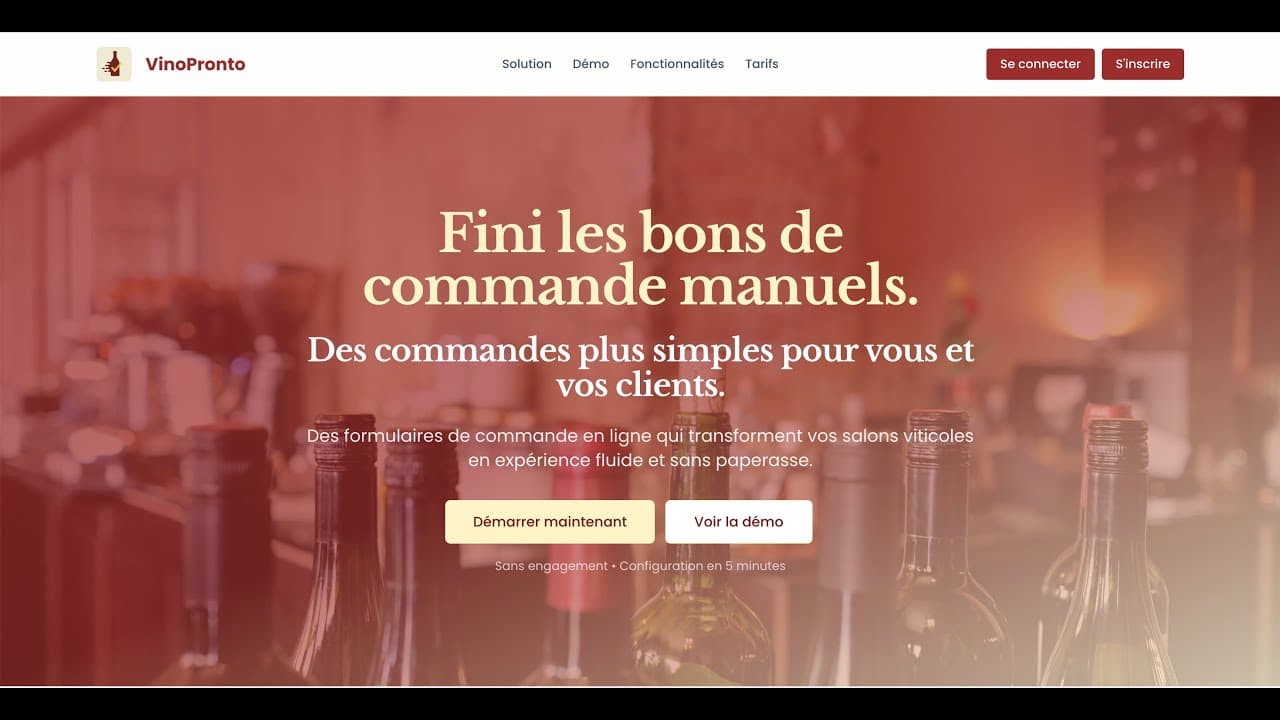Click the Voir la démo button
Image resolution: width=1280 pixels, height=720 pixels.
[x=739, y=522]
